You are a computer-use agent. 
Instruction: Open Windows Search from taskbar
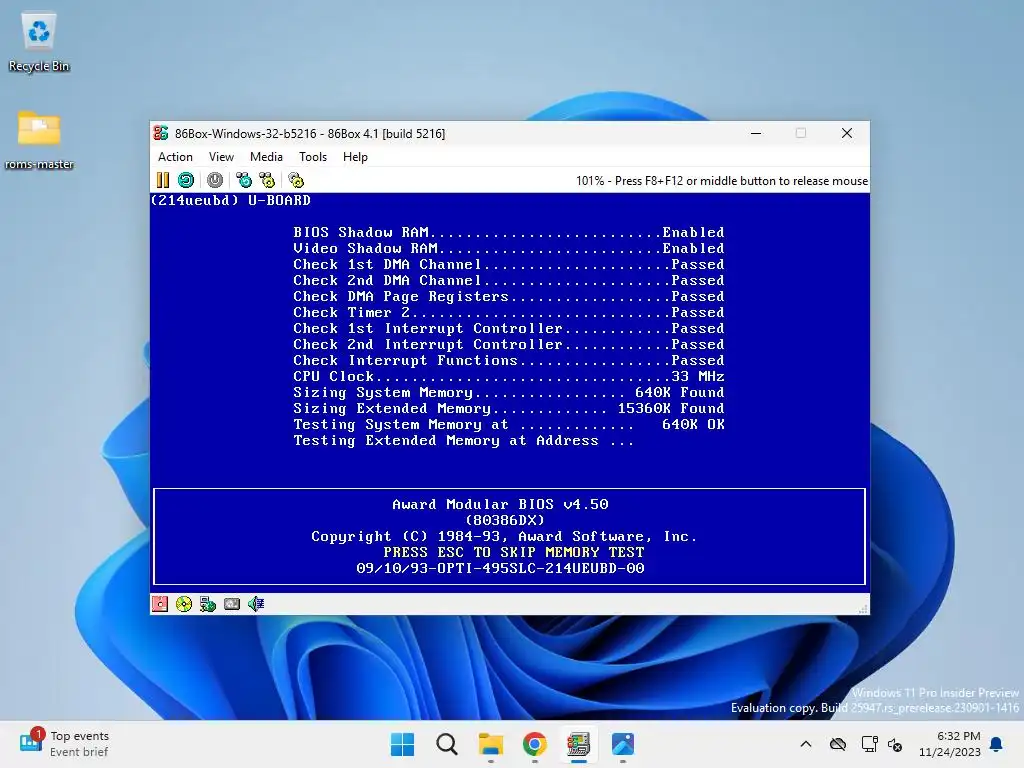[x=447, y=744]
